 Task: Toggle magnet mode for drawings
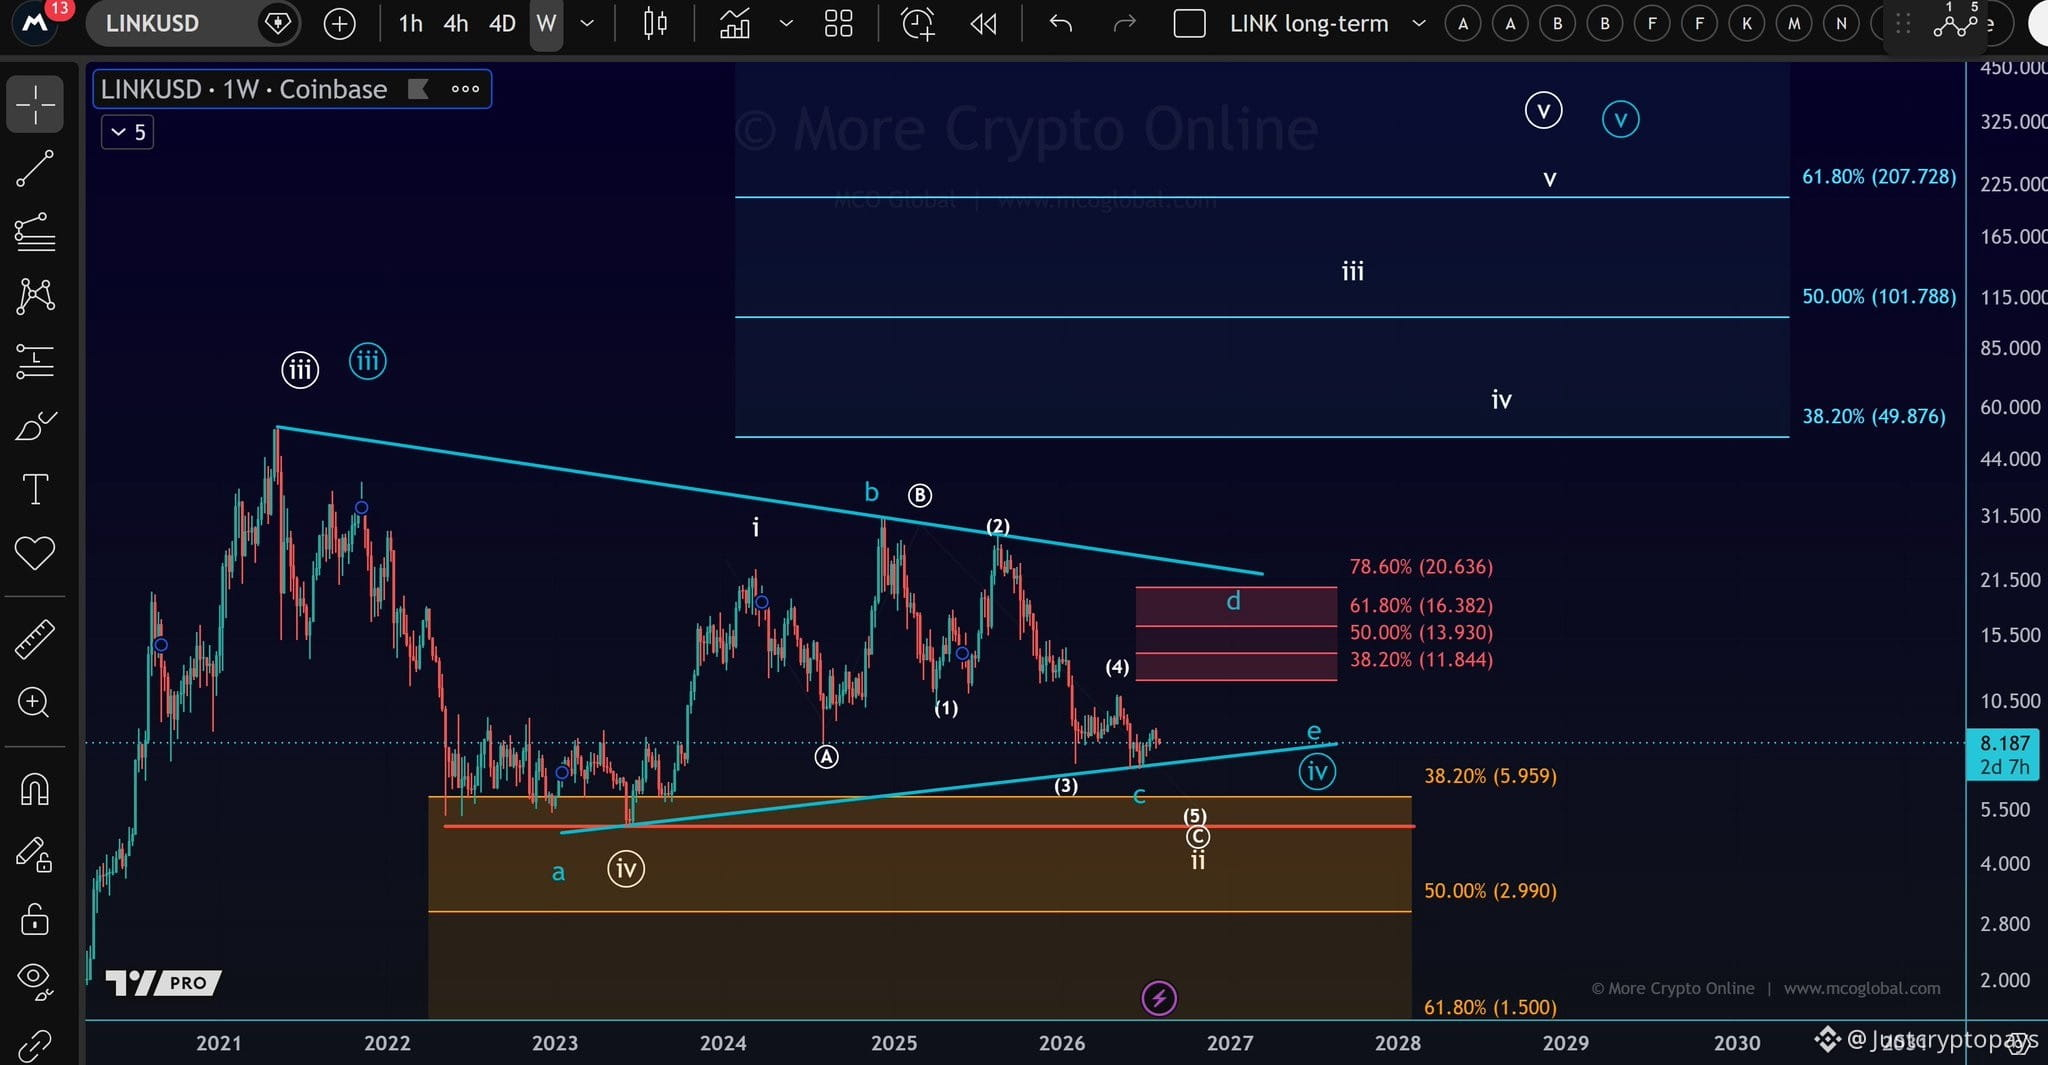pyautogui.click(x=35, y=790)
